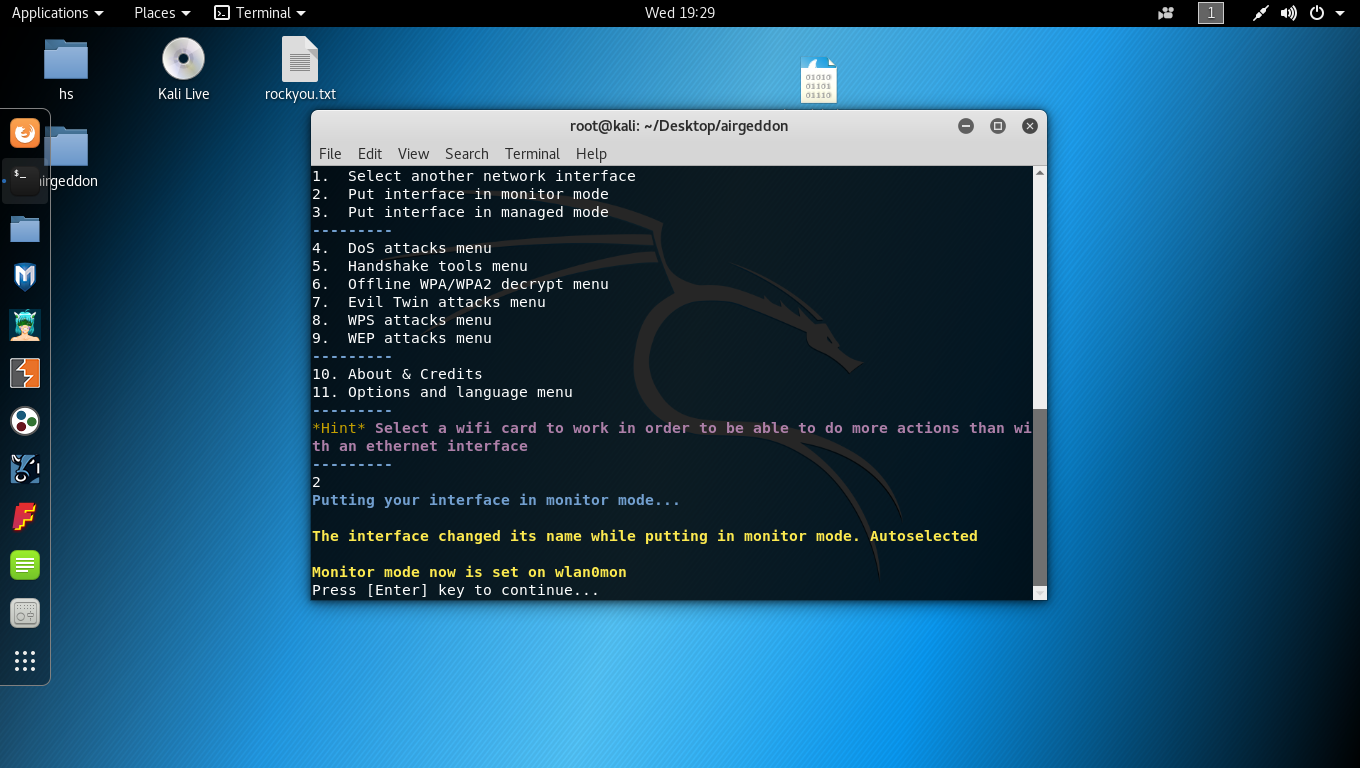
Task: Open the terminal Edit menu
Action: [x=370, y=154]
